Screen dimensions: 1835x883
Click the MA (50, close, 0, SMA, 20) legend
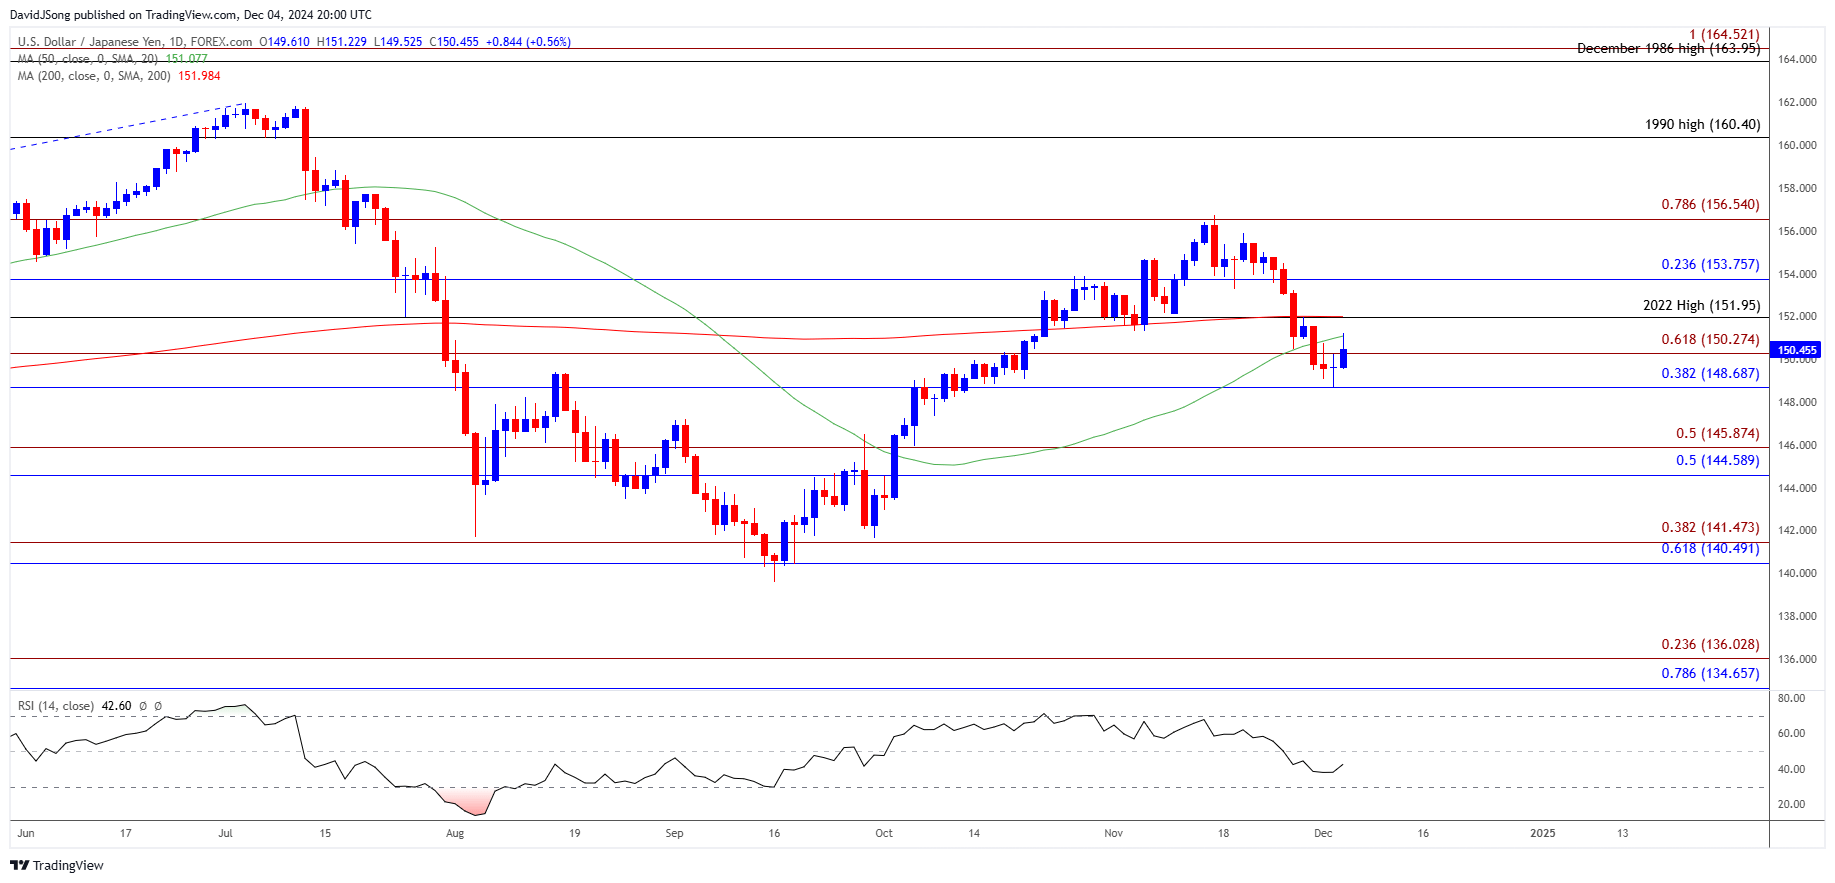88,59
